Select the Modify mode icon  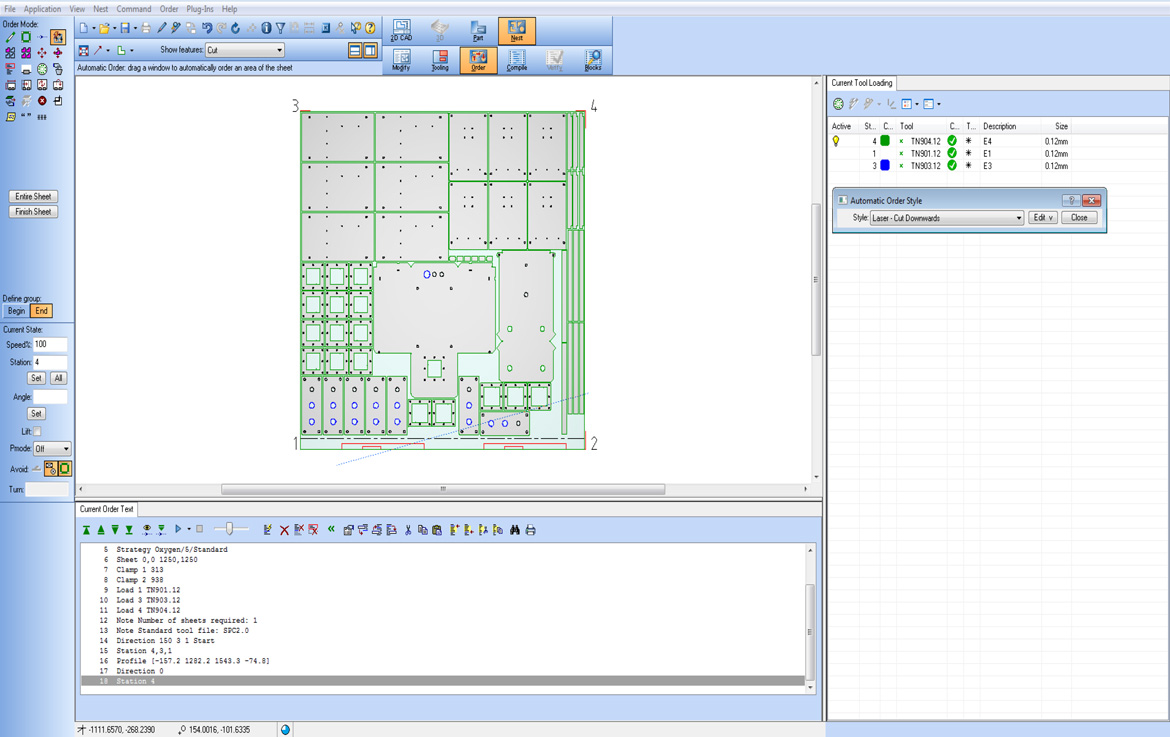(401, 60)
